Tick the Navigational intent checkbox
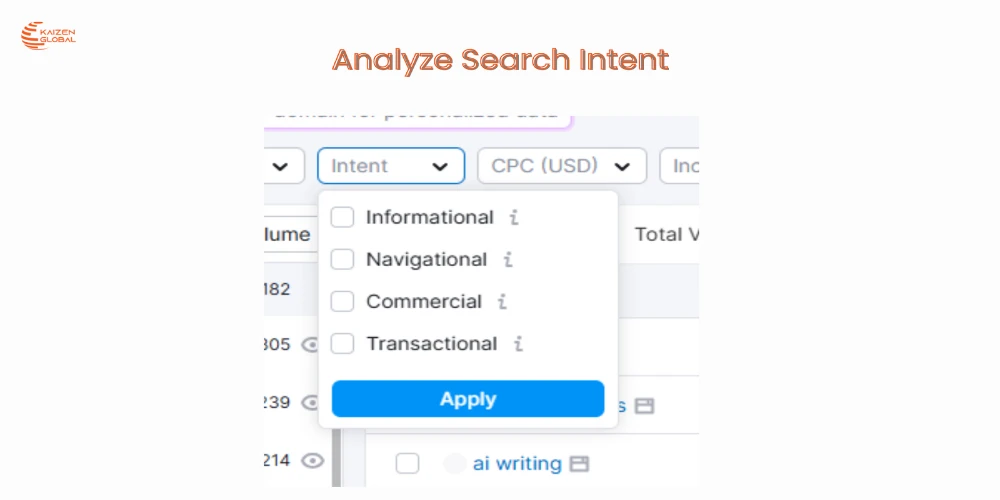The height and width of the screenshot is (500, 1000). click(343, 259)
